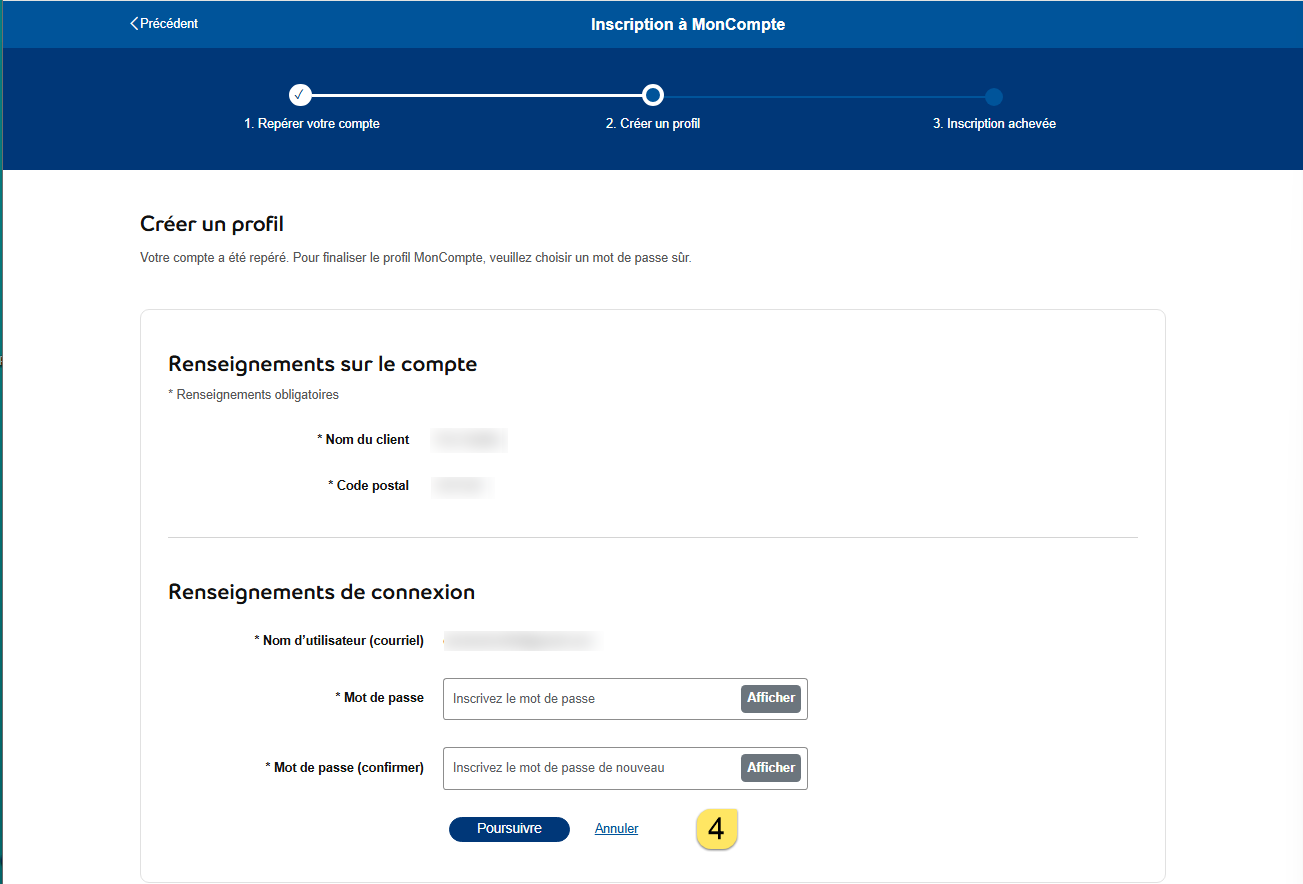Click the step 2 progress circle
The height and width of the screenshot is (884, 1303).
(x=652, y=95)
